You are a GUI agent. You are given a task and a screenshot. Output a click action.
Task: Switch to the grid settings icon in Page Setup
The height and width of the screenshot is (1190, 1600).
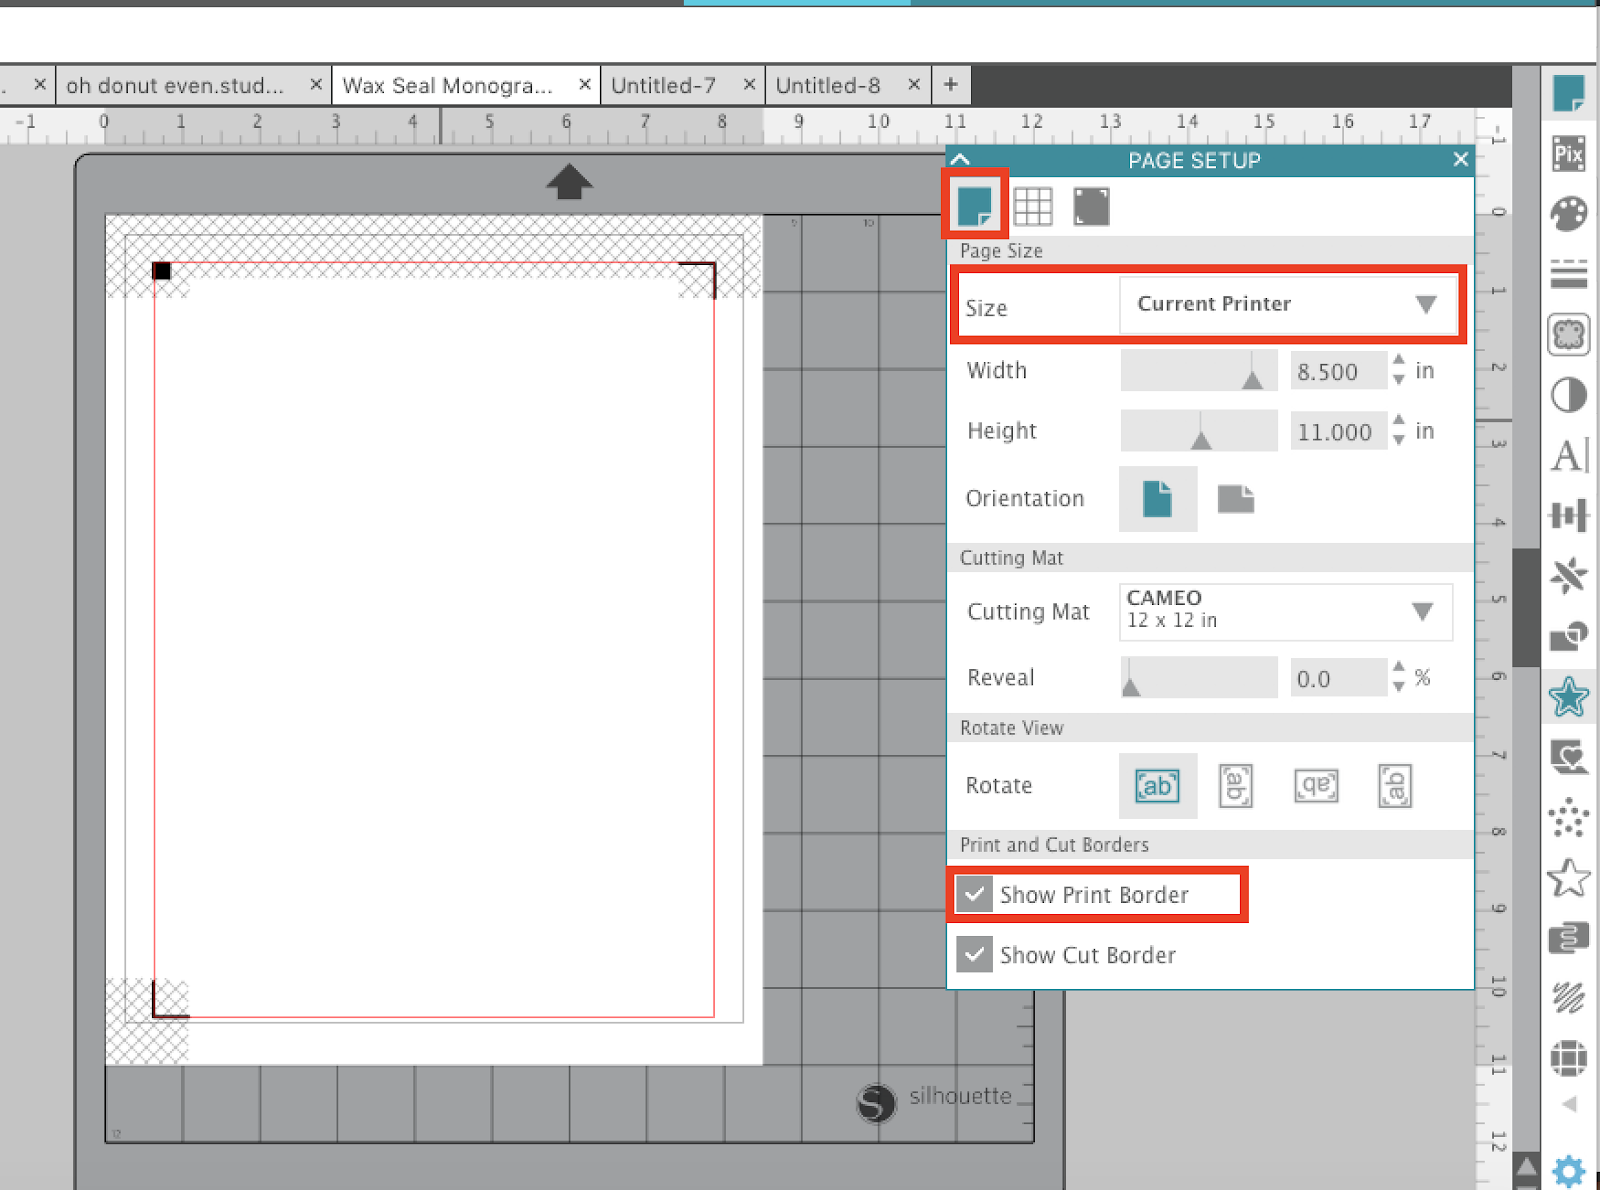(1033, 205)
